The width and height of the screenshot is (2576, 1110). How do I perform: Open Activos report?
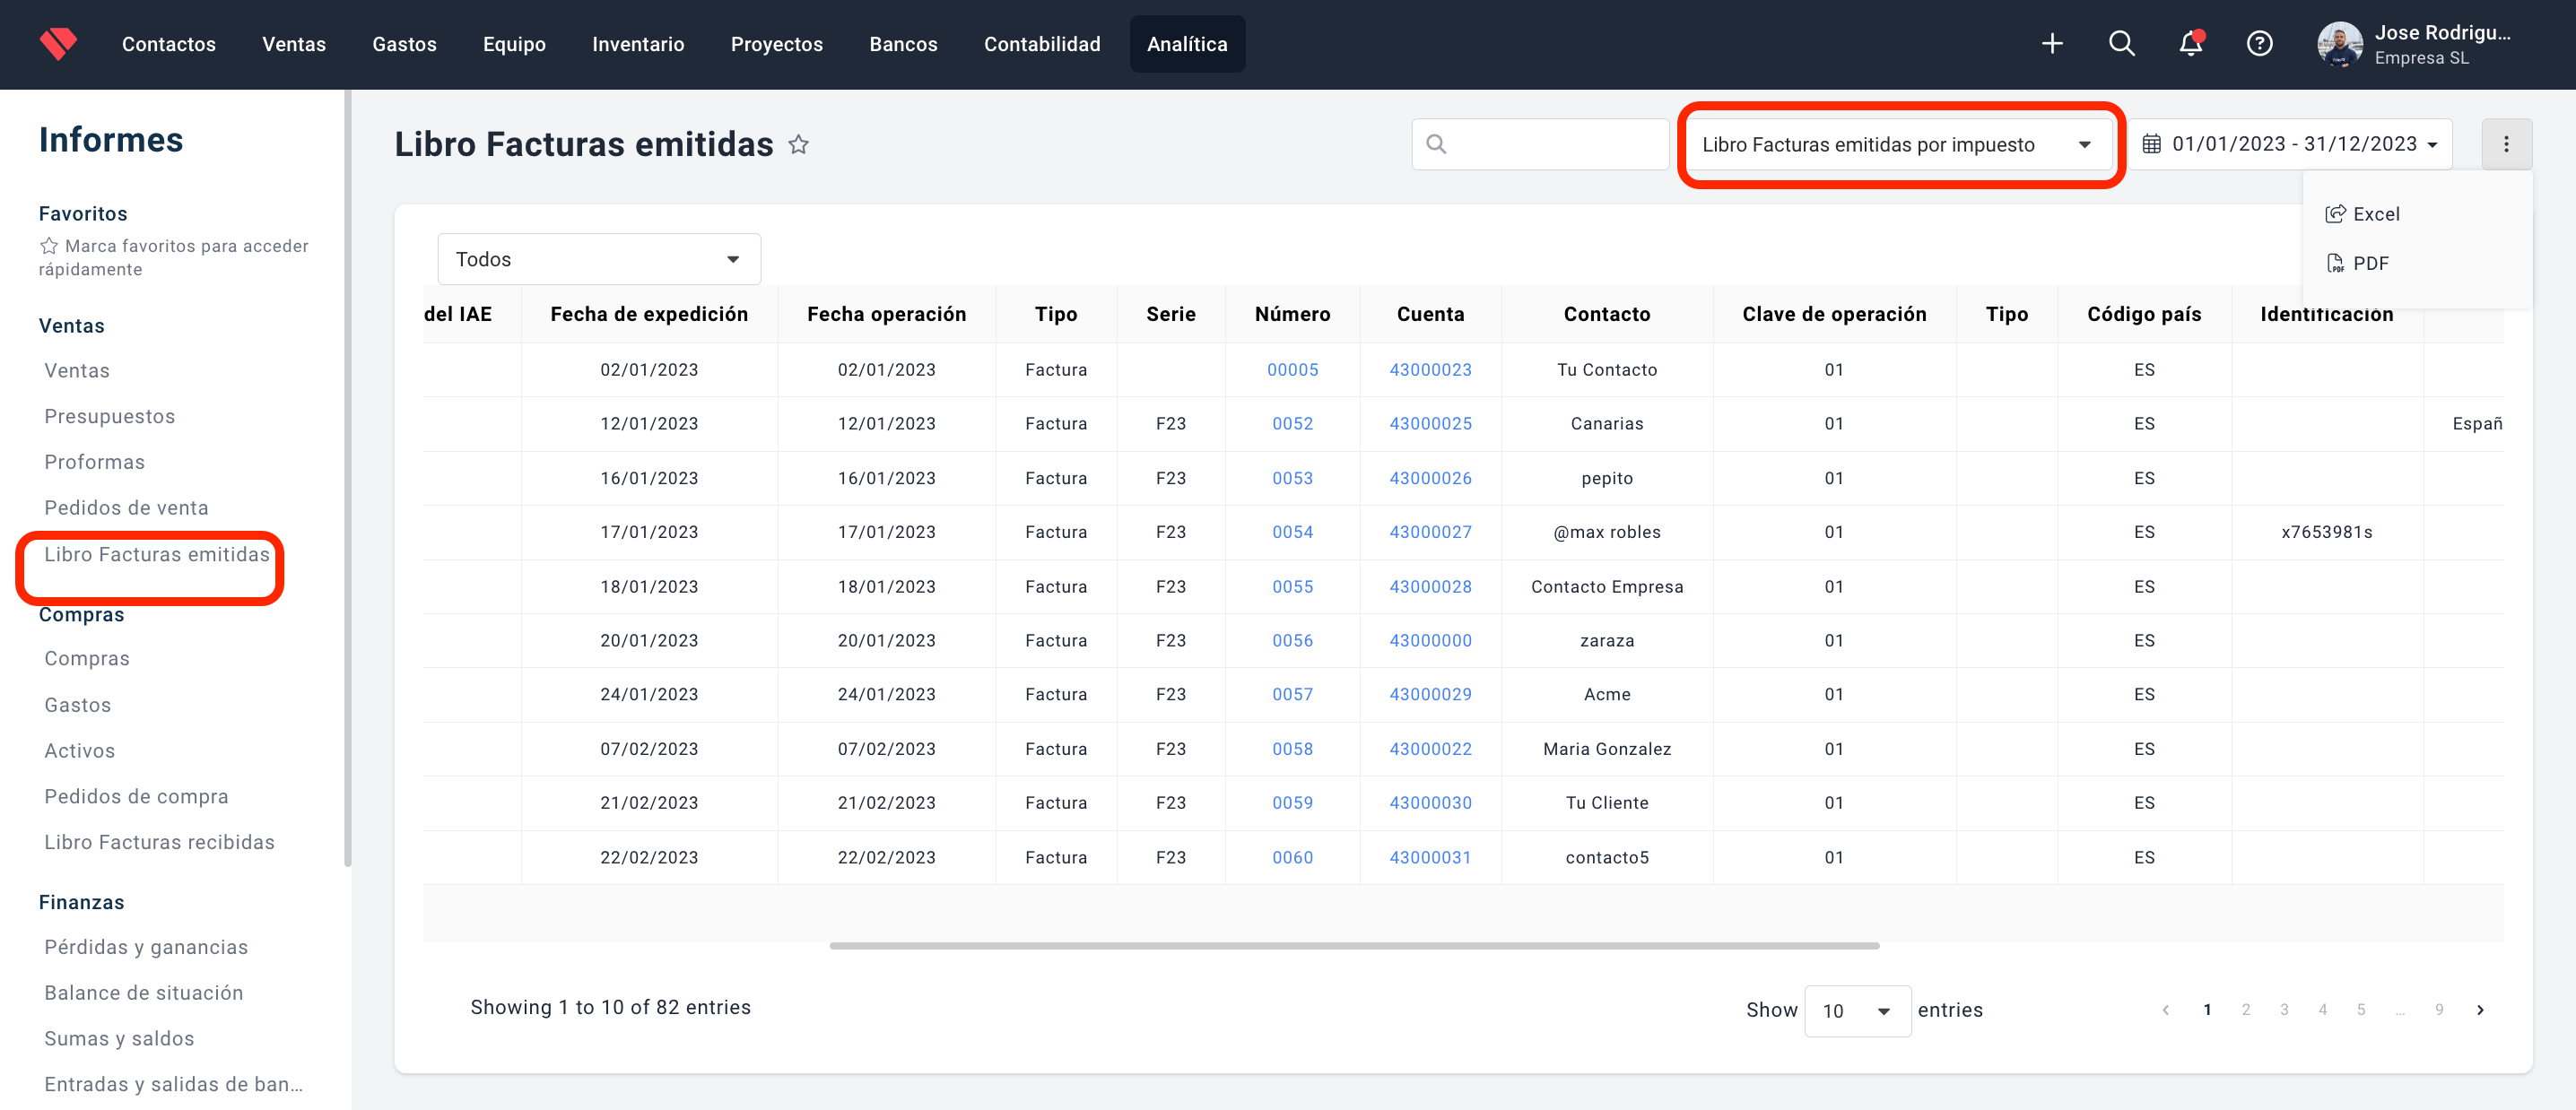pyautogui.click(x=79, y=750)
